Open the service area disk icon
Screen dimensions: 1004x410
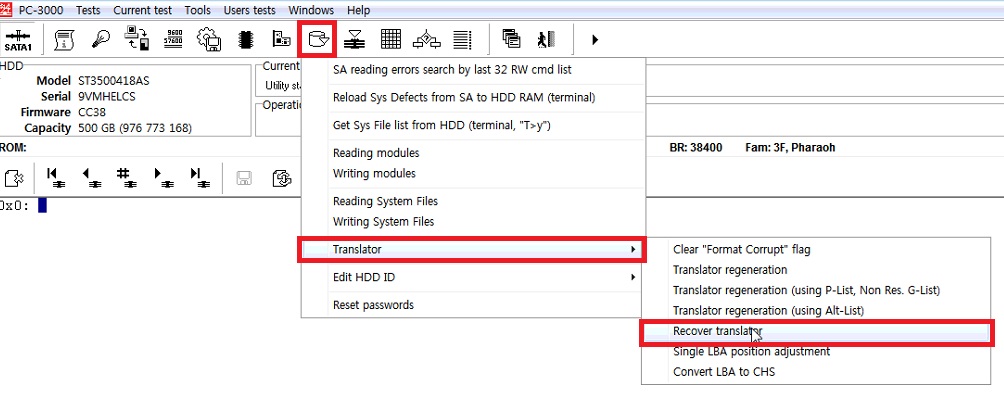coord(318,40)
